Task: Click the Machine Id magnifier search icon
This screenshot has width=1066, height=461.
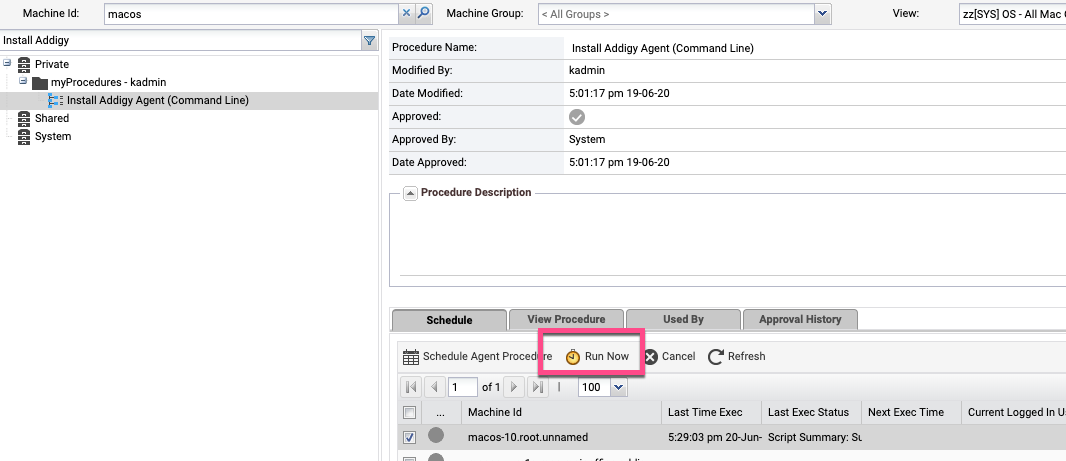Action: click(x=423, y=14)
